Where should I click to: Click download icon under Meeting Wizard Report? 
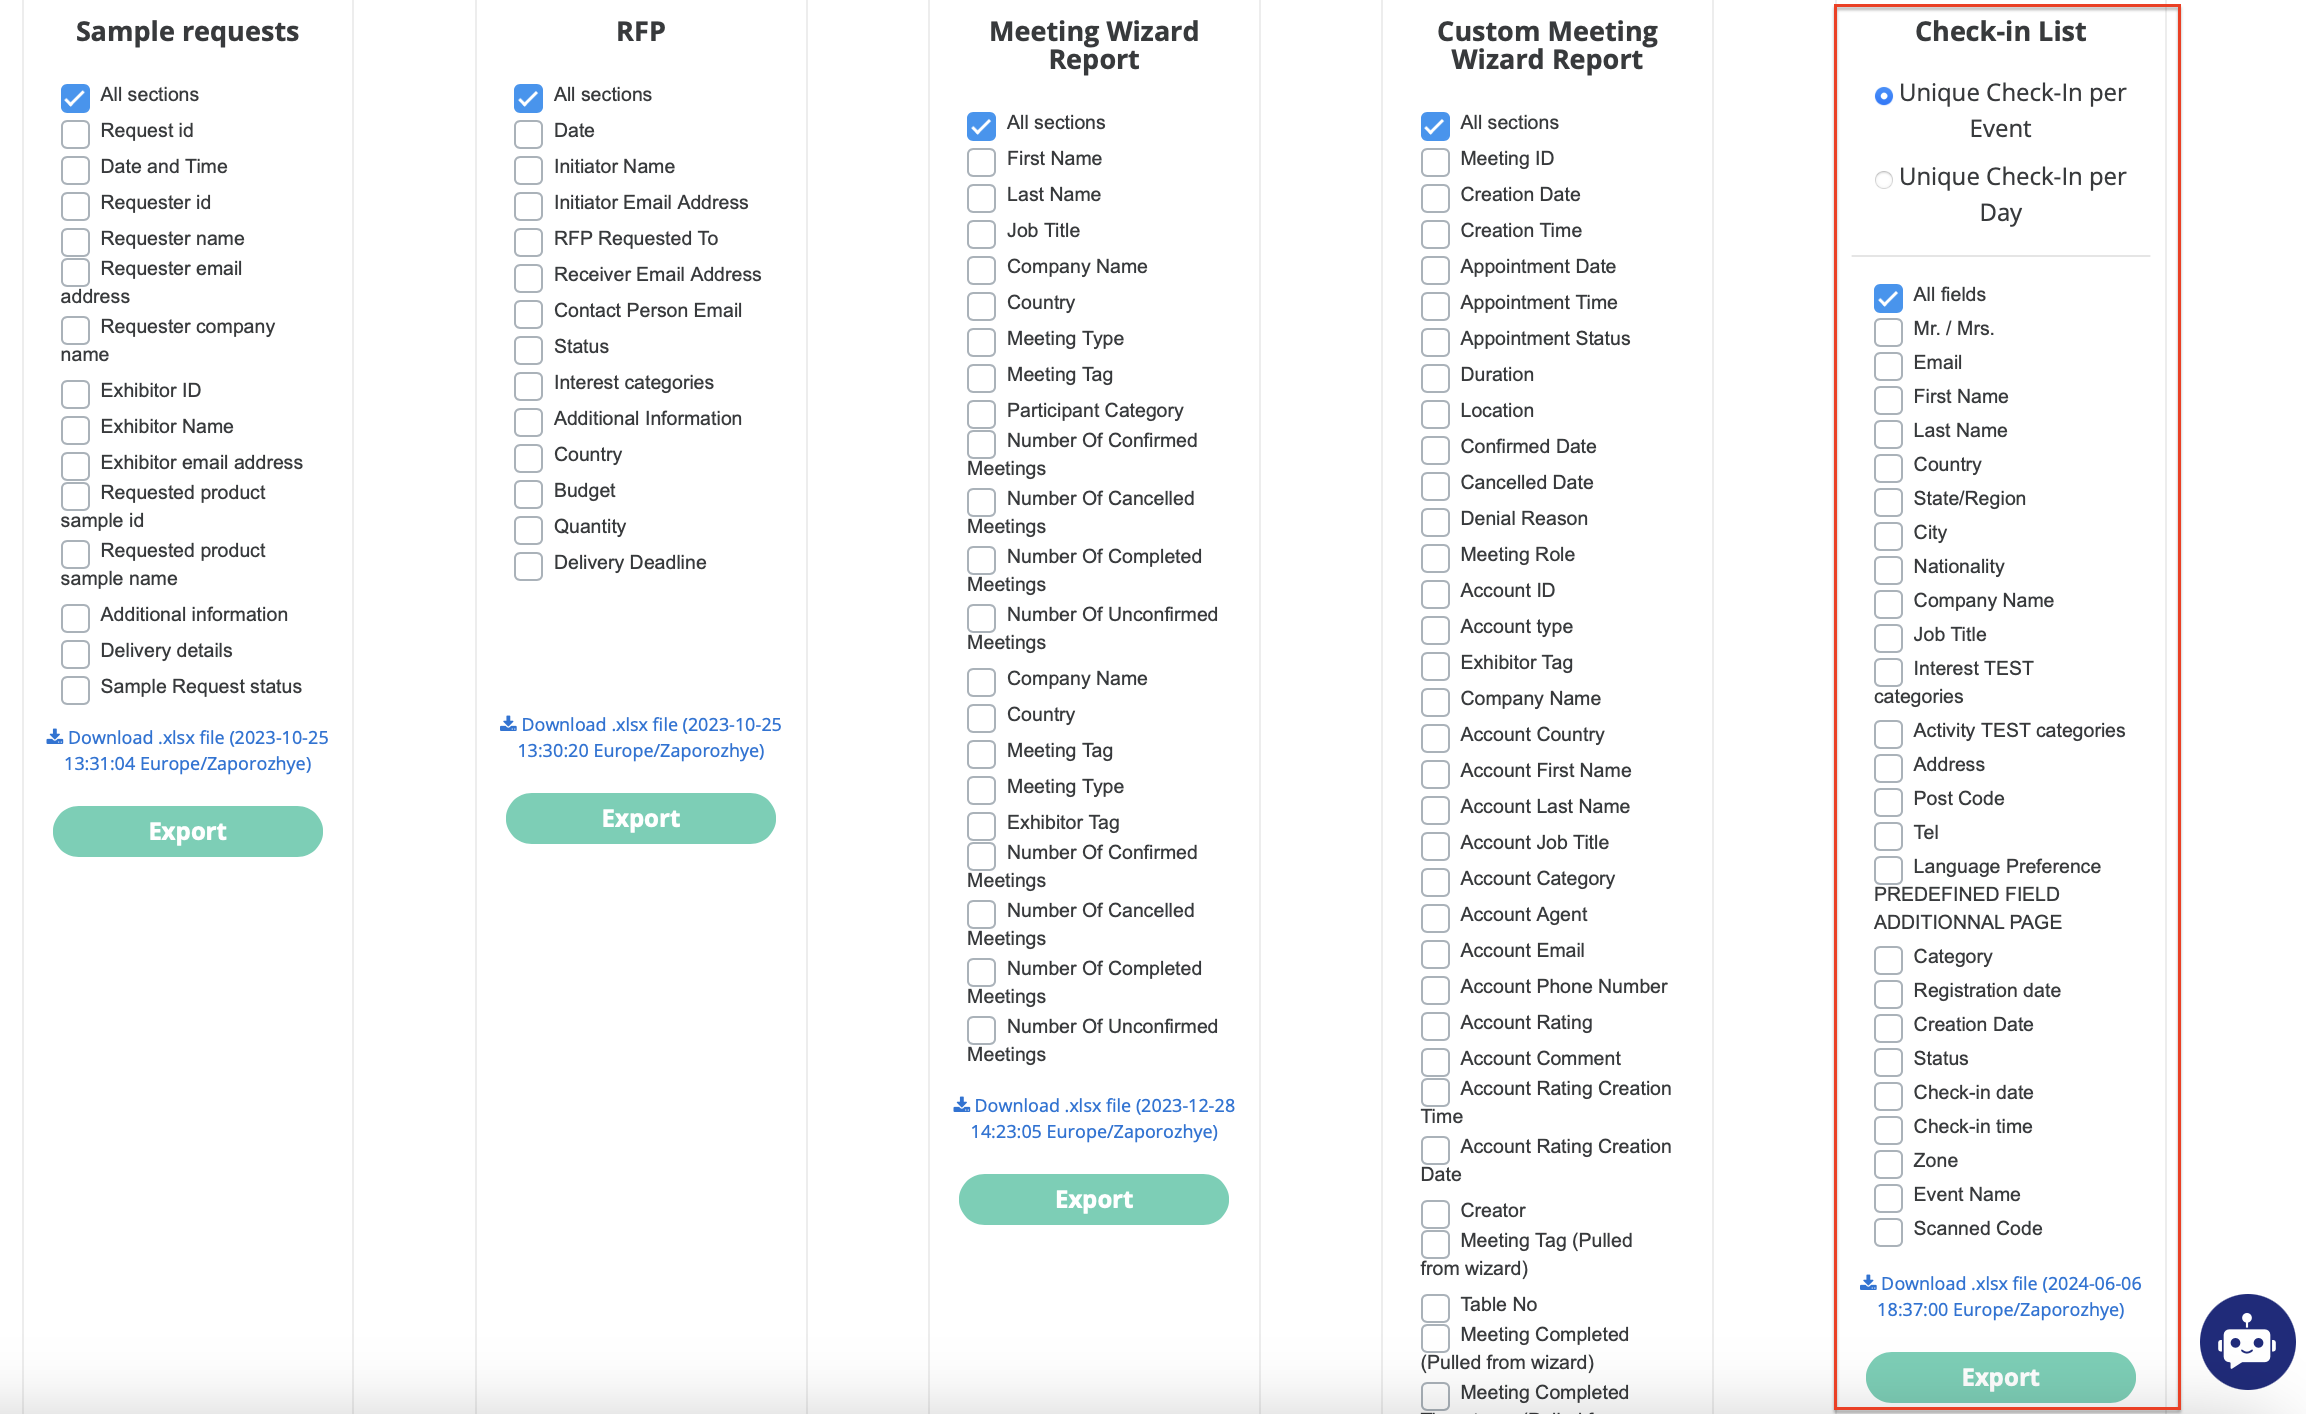coord(961,1105)
